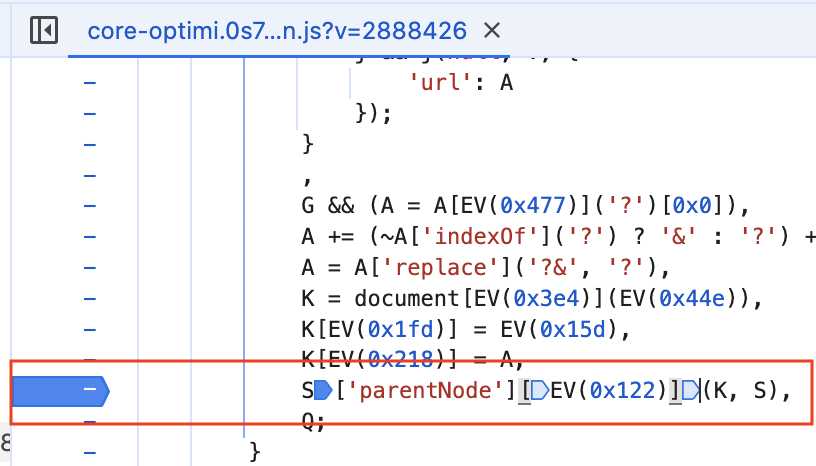Click the filled inline breakpoint after S
816x466 pixels.
[x=322, y=391]
